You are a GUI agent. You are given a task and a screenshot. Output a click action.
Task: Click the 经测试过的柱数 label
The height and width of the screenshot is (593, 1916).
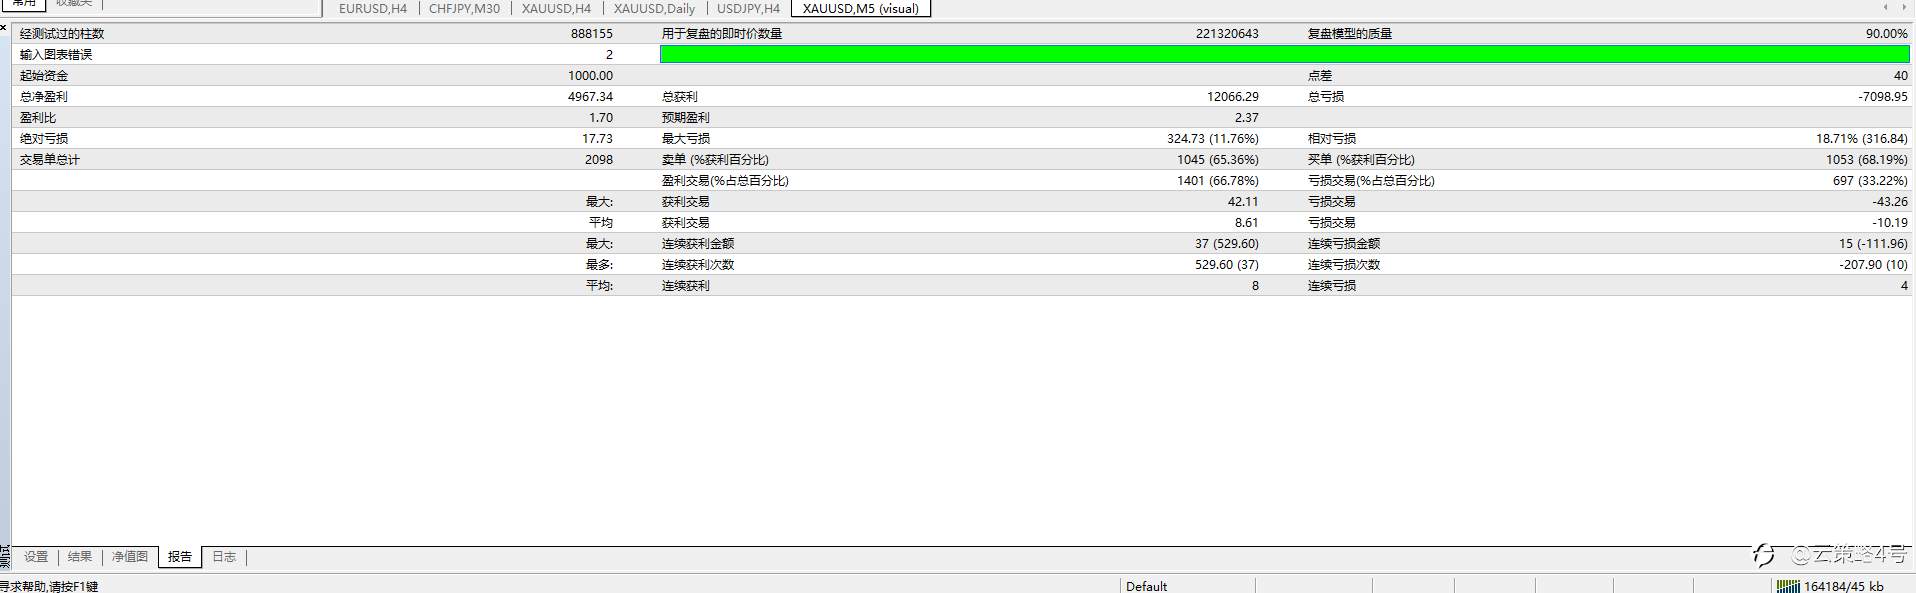[62, 33]
